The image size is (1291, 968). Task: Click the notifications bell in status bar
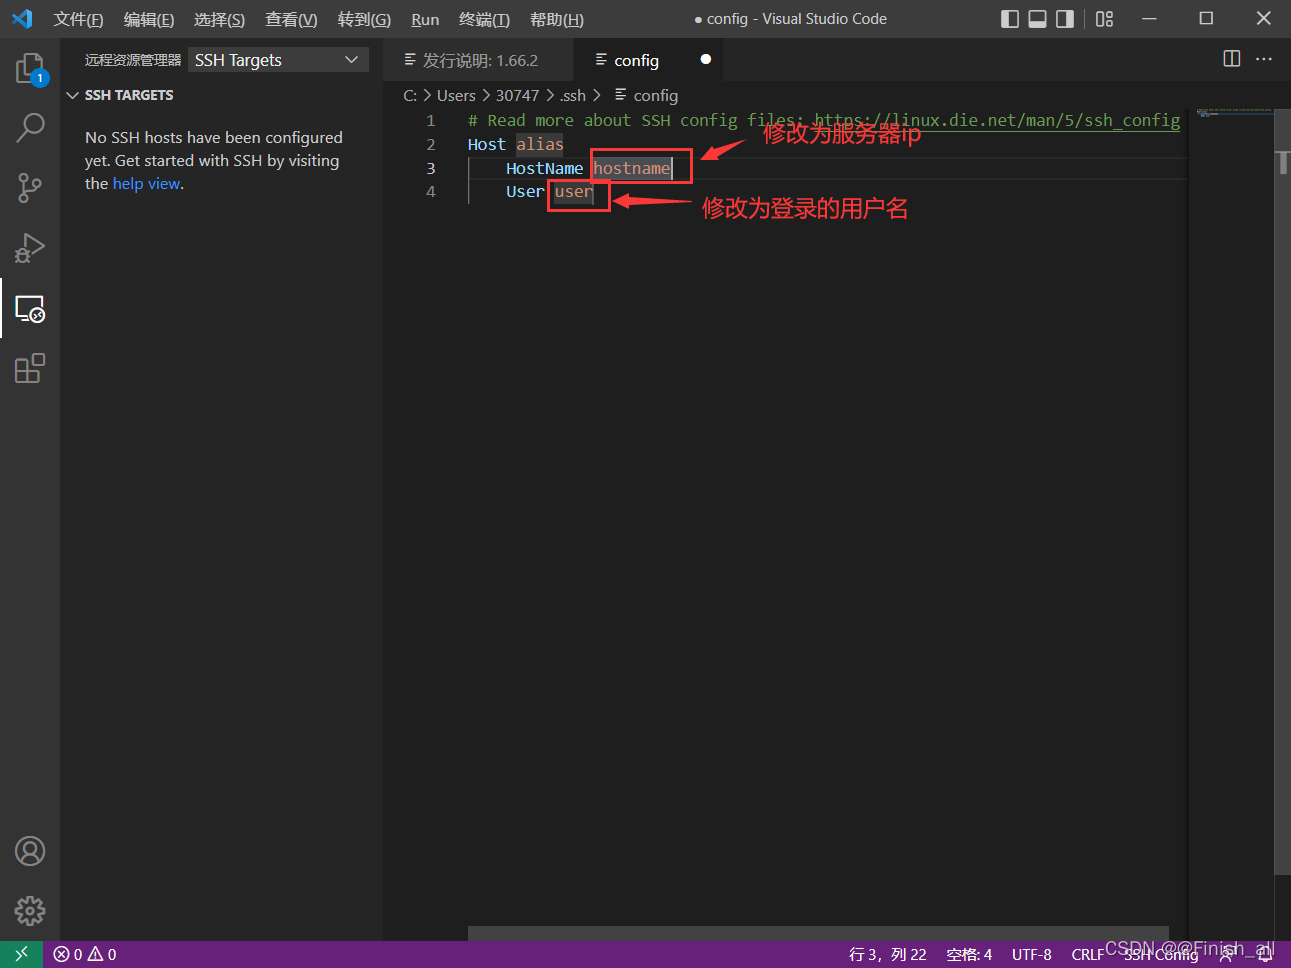click(x=1265, y=955)
